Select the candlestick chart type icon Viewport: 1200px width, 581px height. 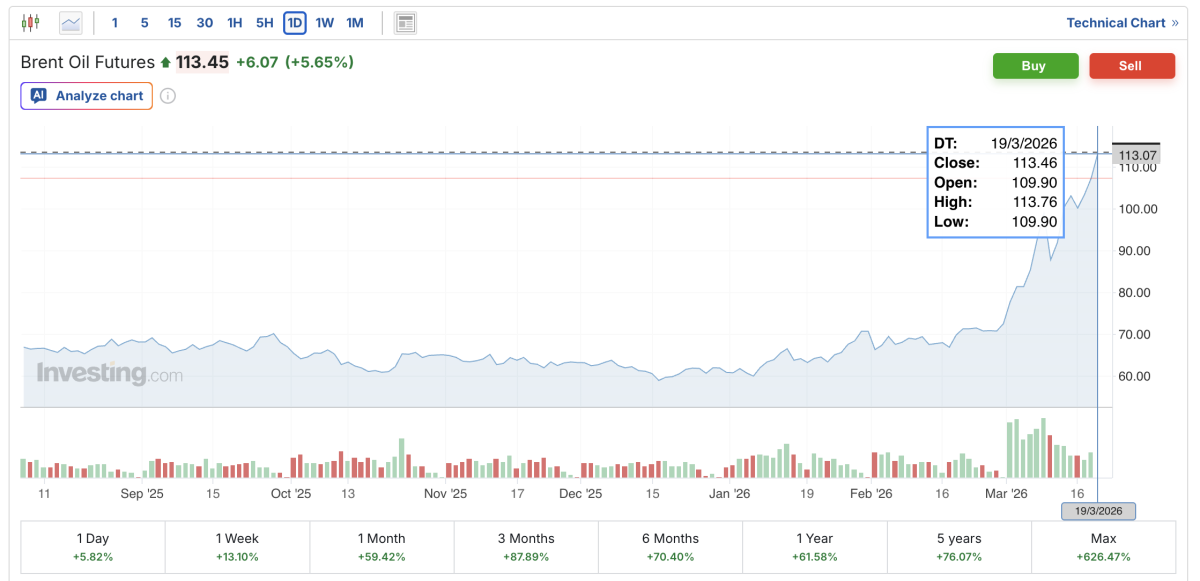[x=31, y=22]
